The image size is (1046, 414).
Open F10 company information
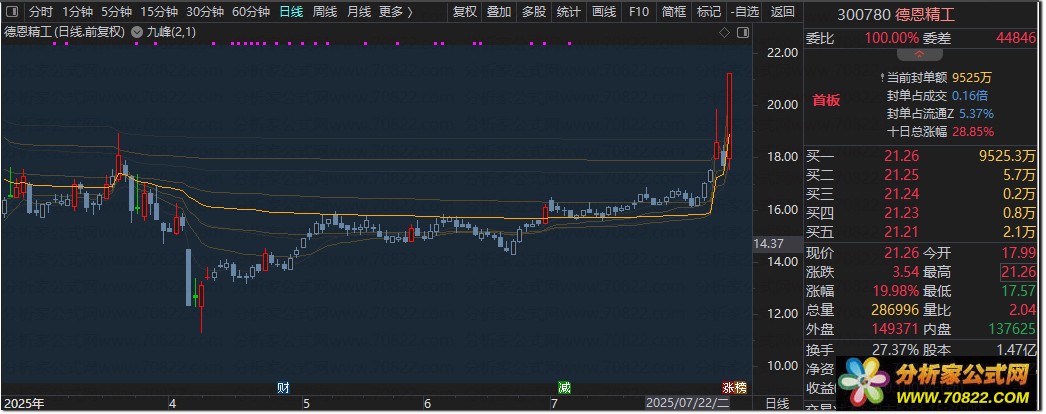[x=638, y=11]
